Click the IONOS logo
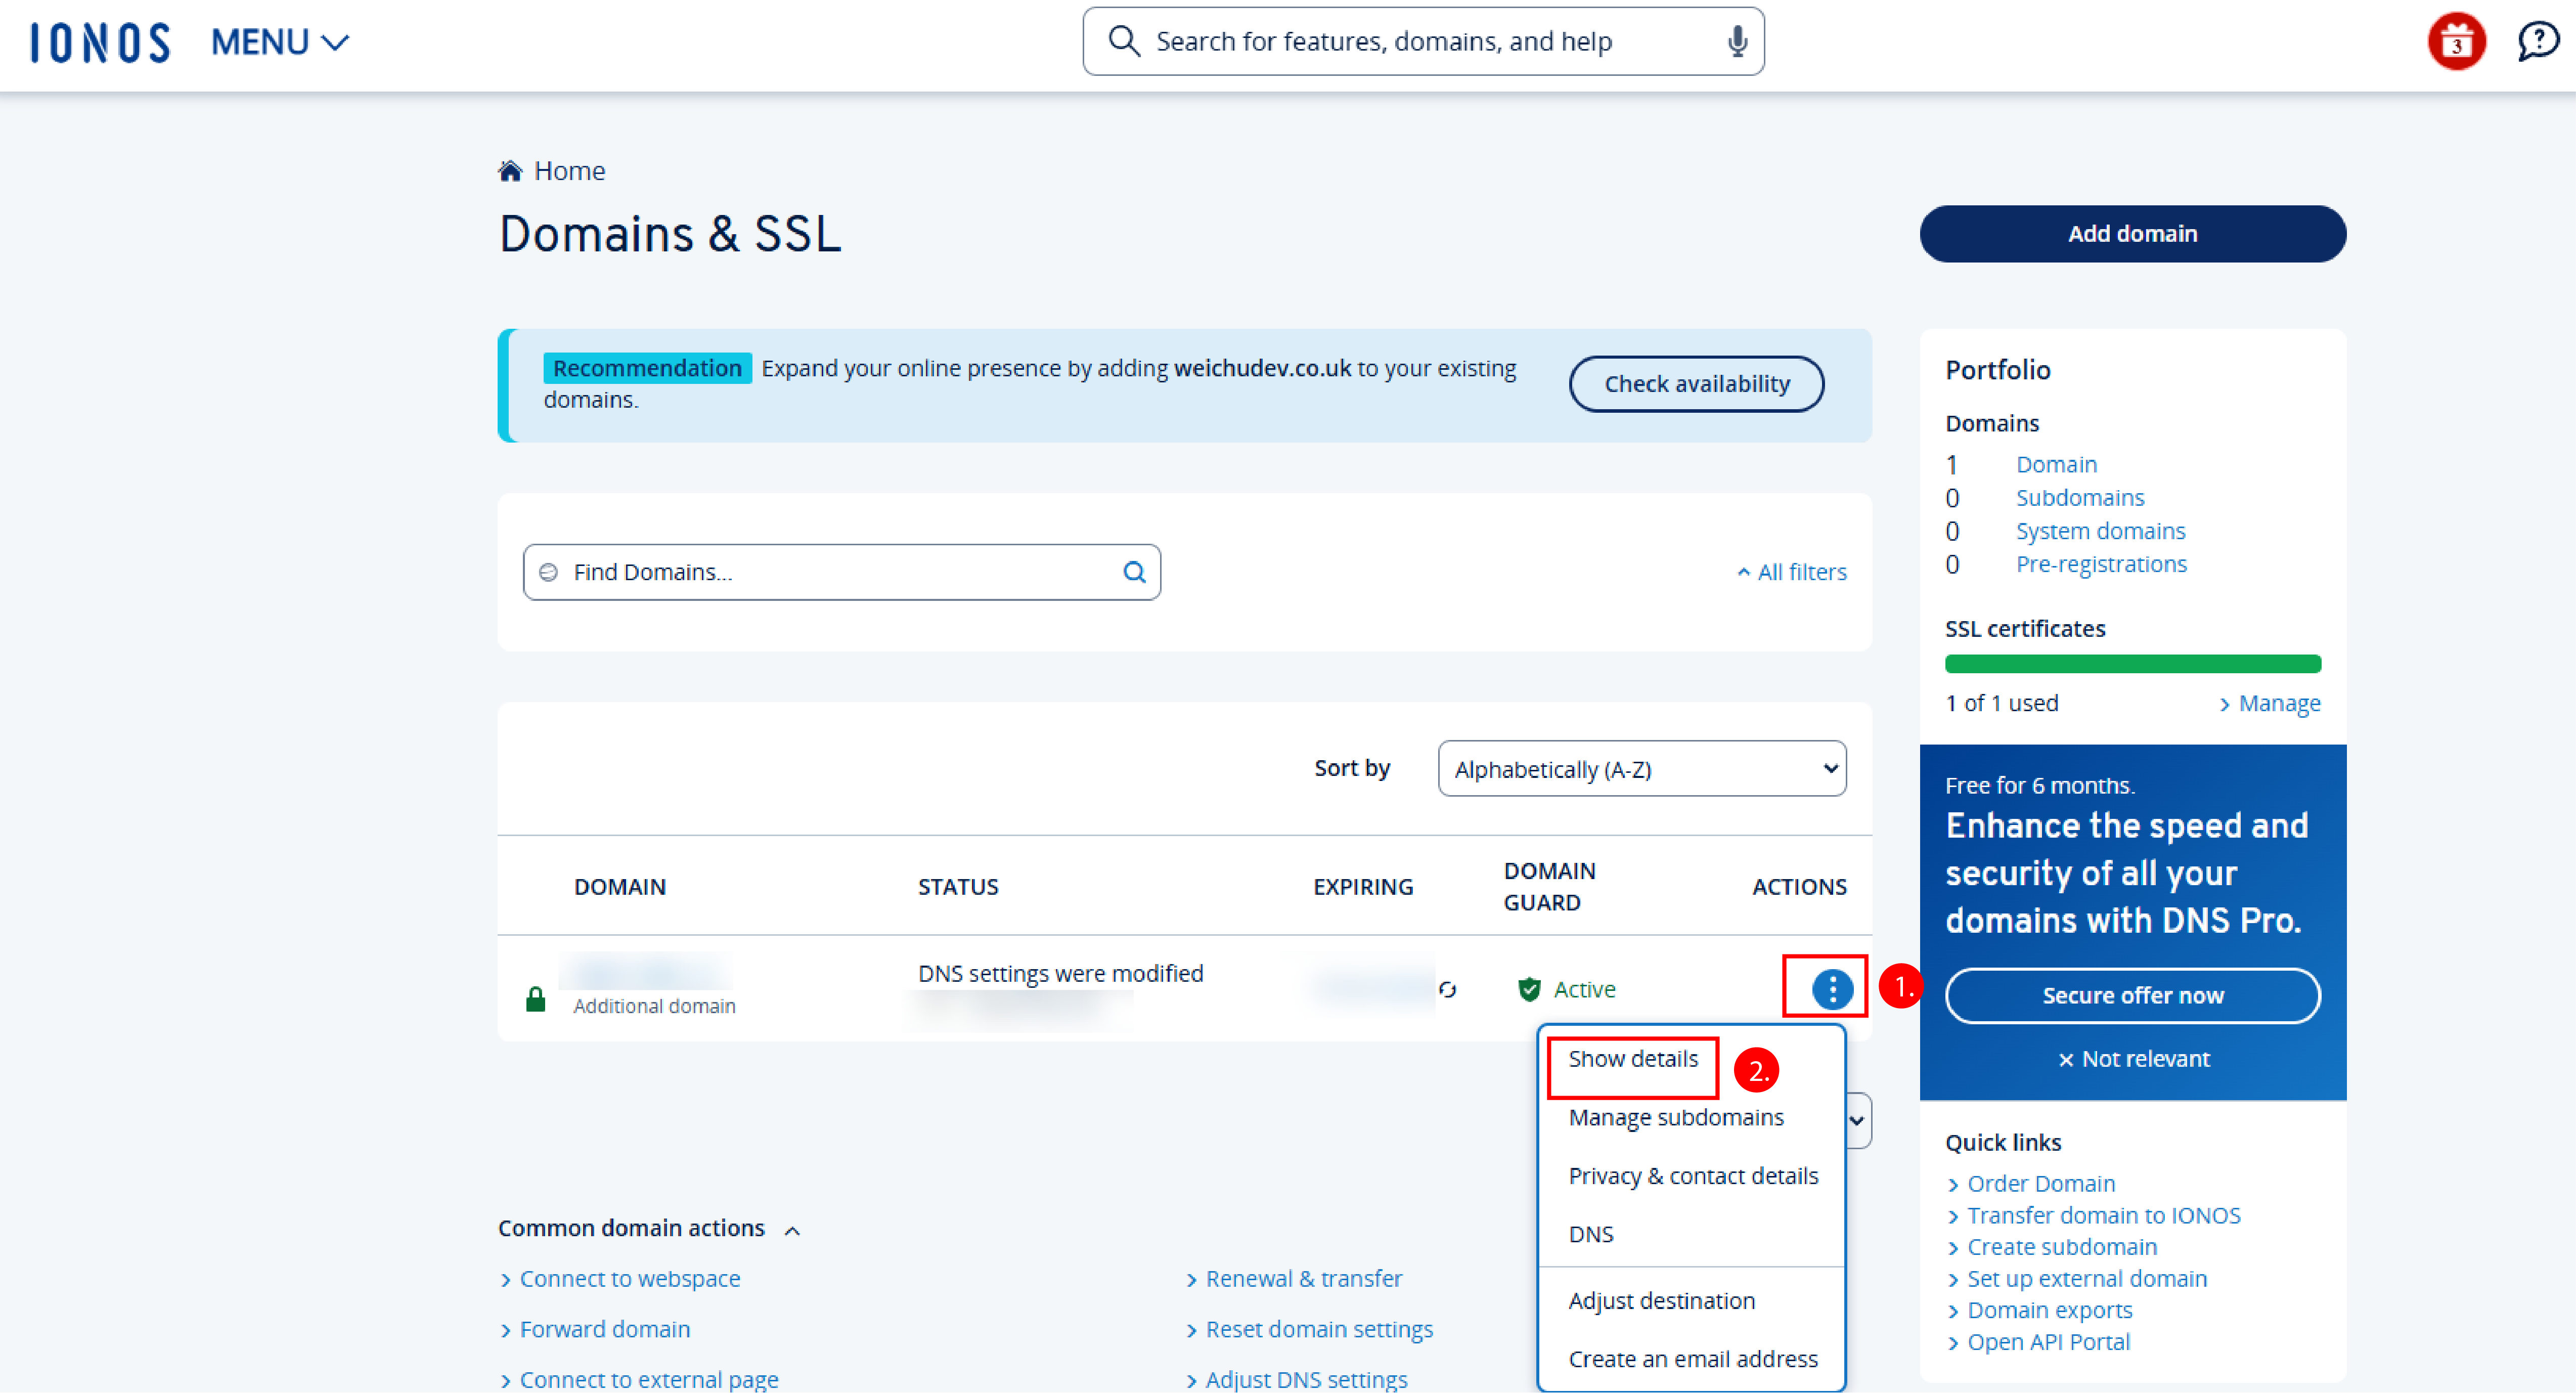This screenshot has width=2576, height=1393. point(100,42)
